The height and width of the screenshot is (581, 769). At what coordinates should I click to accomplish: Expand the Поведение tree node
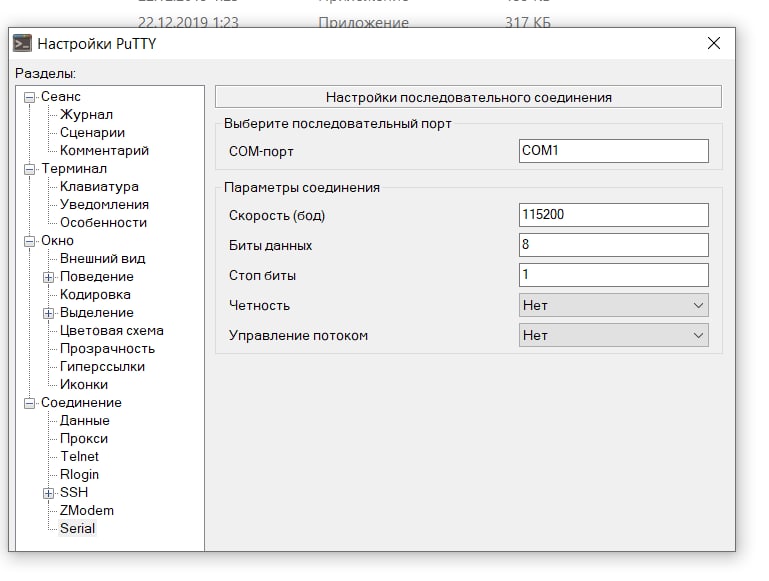(x=48, y=277)
